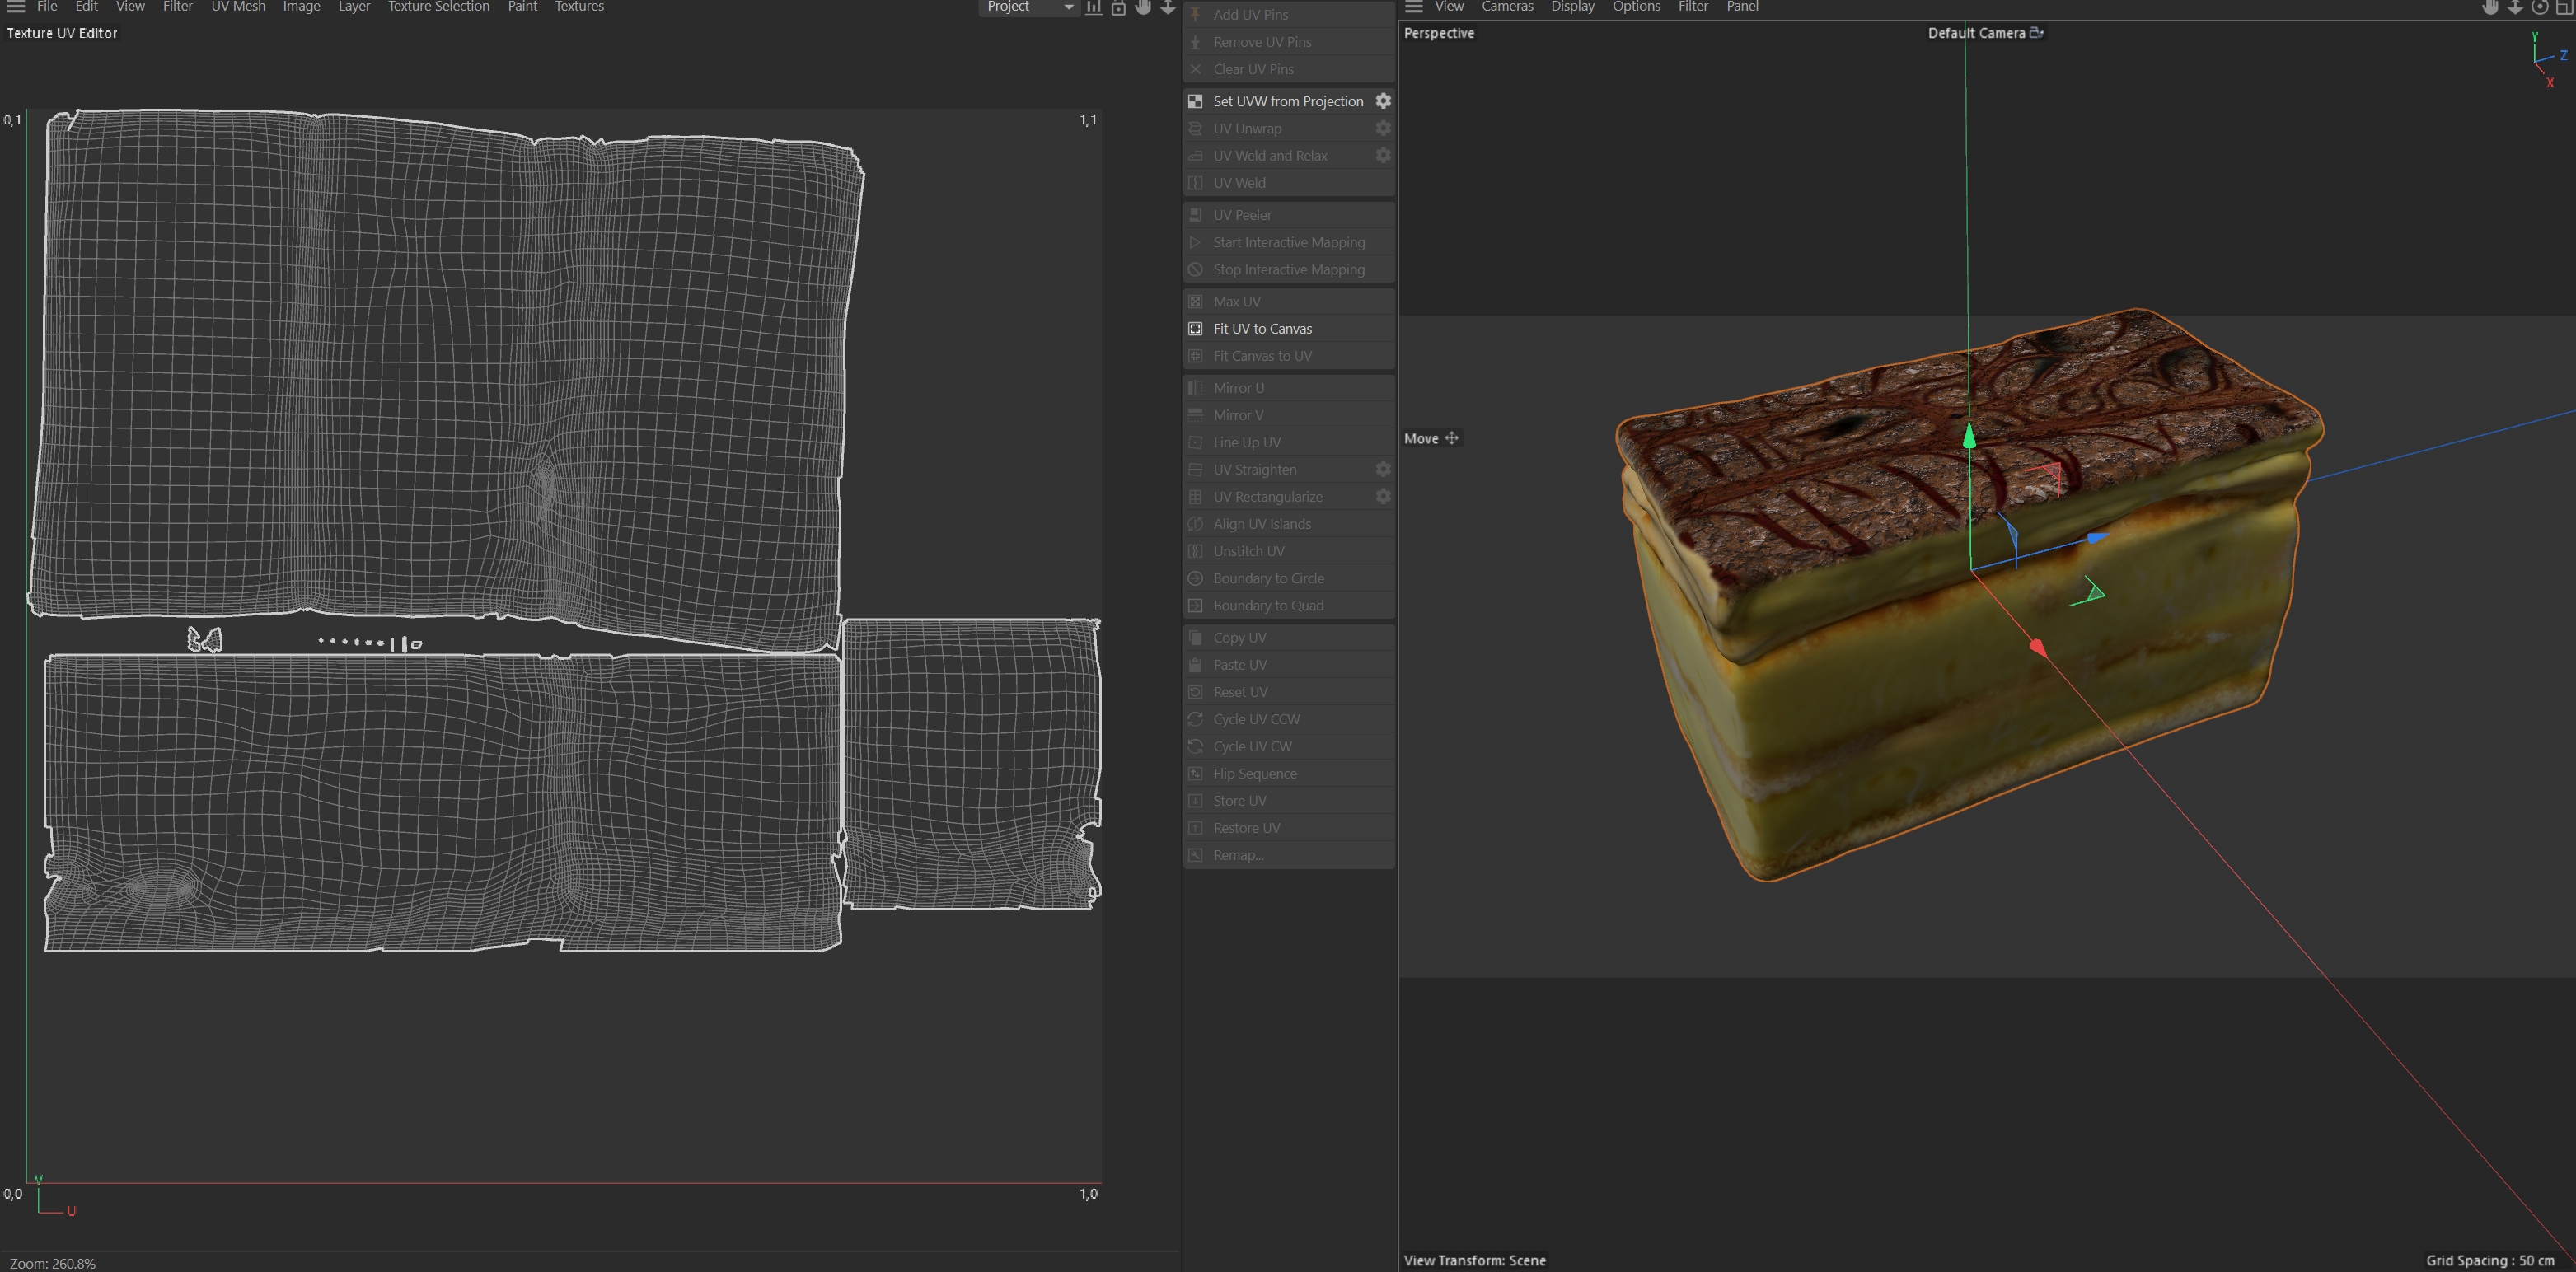Screen dimensions: 2576x1272
Task: Toggle the Move tool axis indicator
Action: (1452, 438)
